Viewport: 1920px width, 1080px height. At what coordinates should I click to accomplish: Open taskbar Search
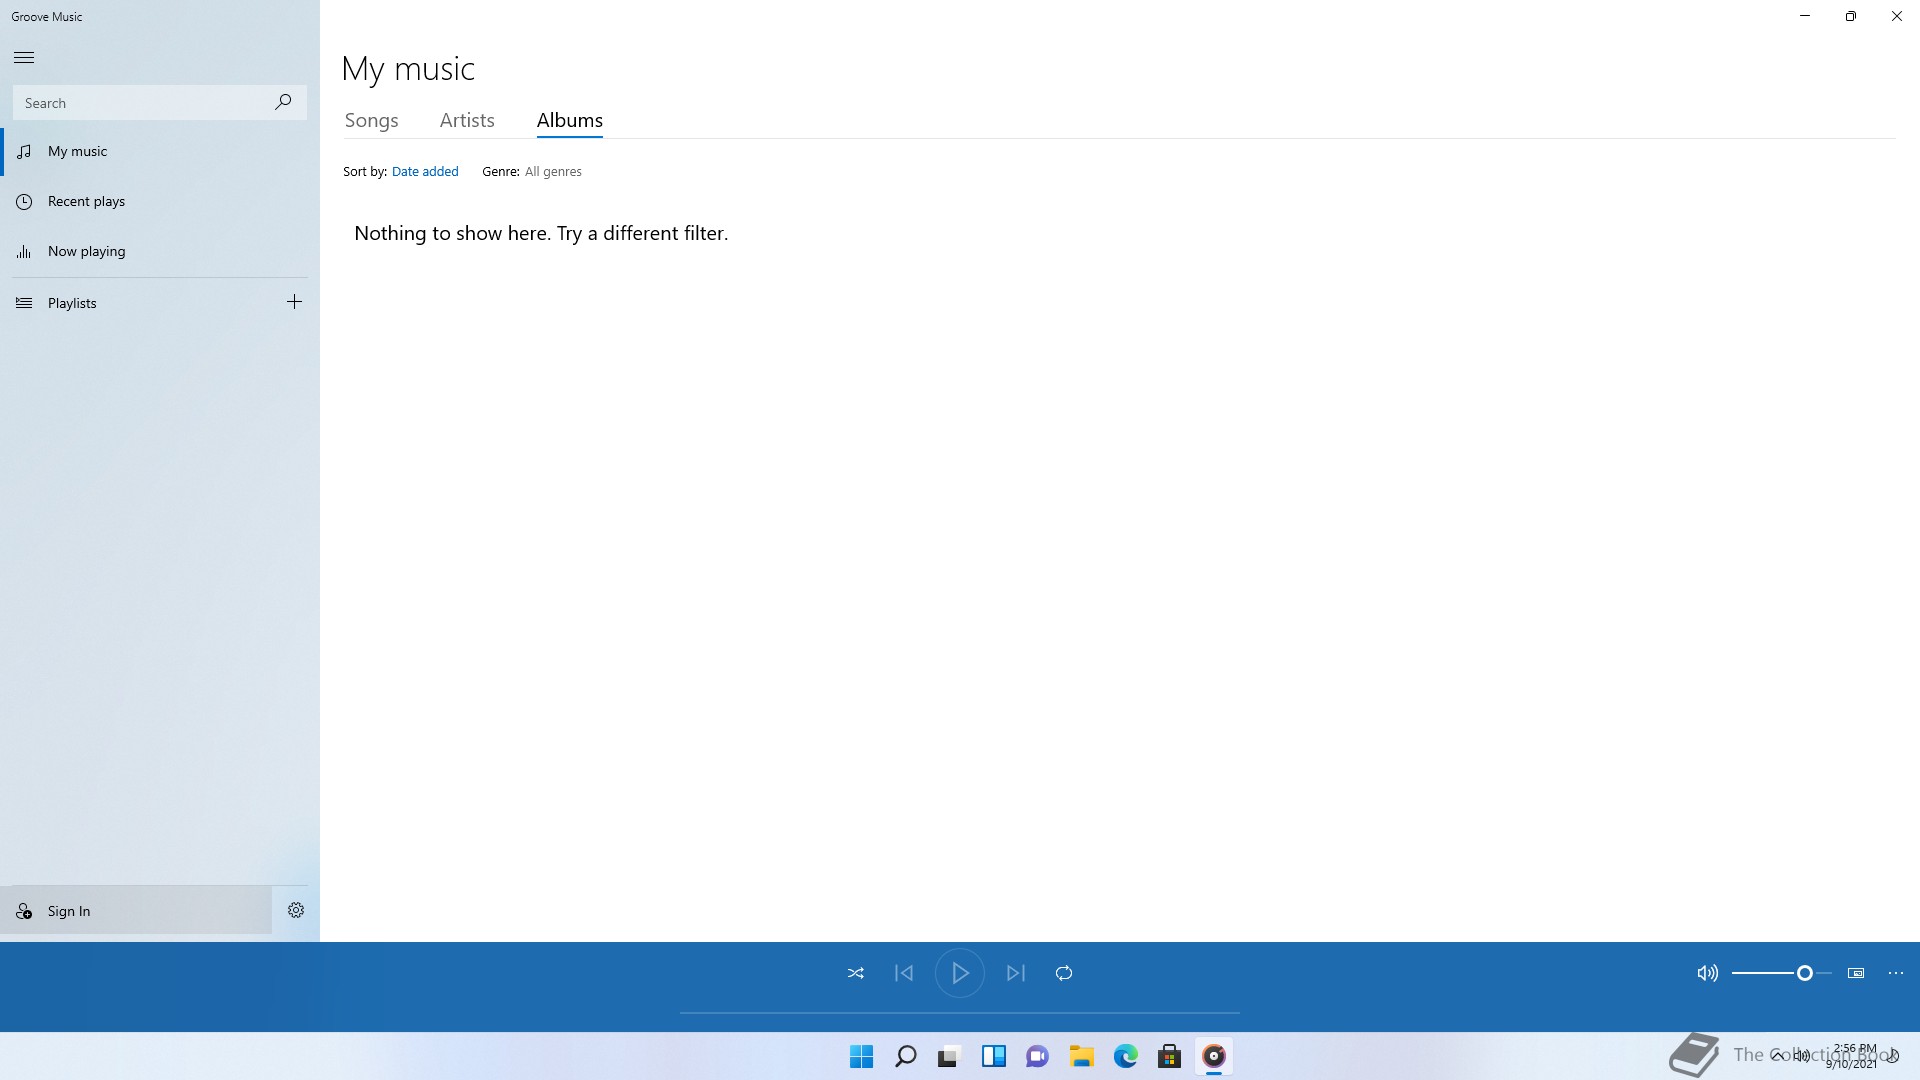(x=905, y=1056)
